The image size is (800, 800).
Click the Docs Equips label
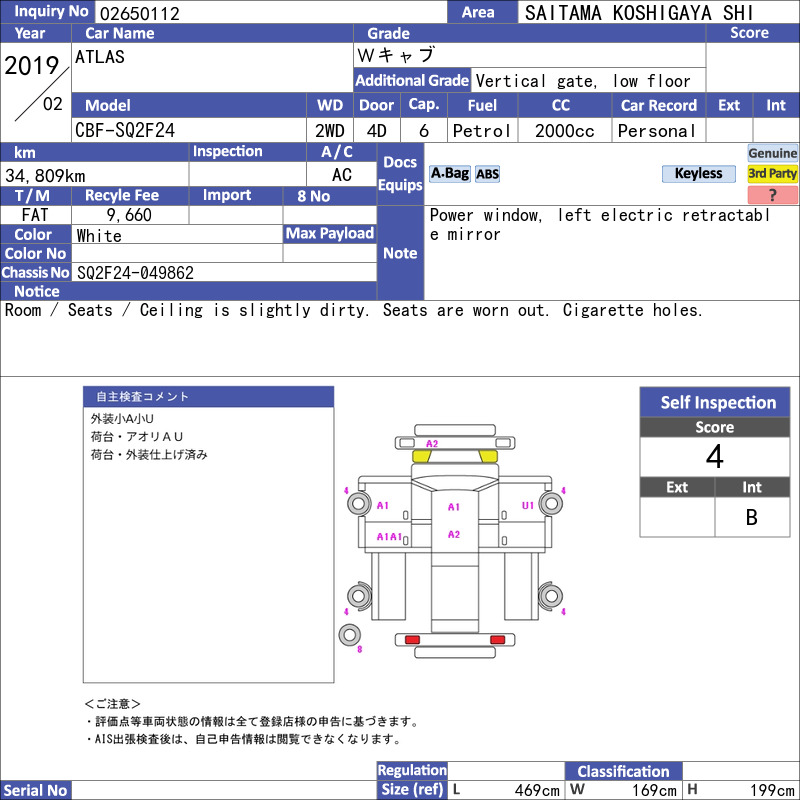[400, 173]
